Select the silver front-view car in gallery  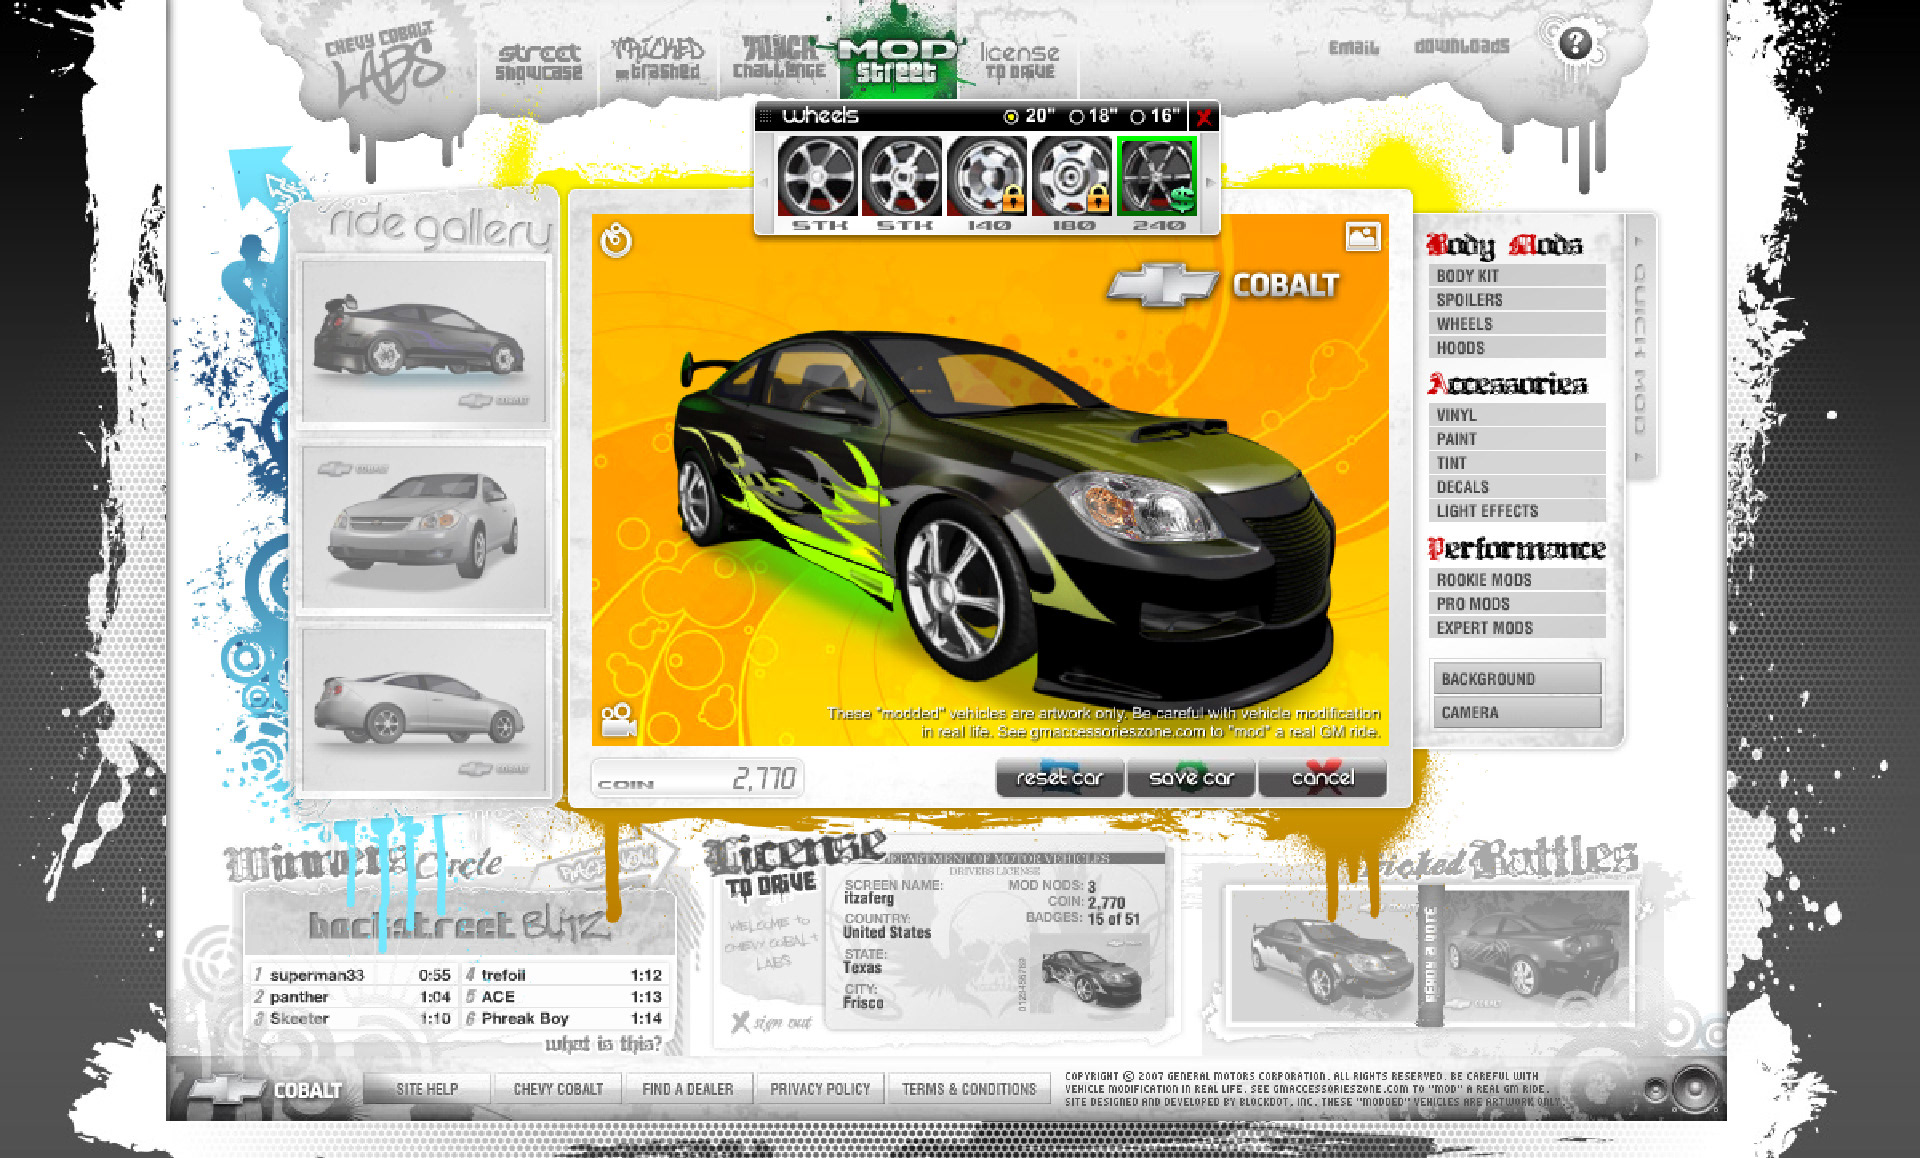(424, 527)
